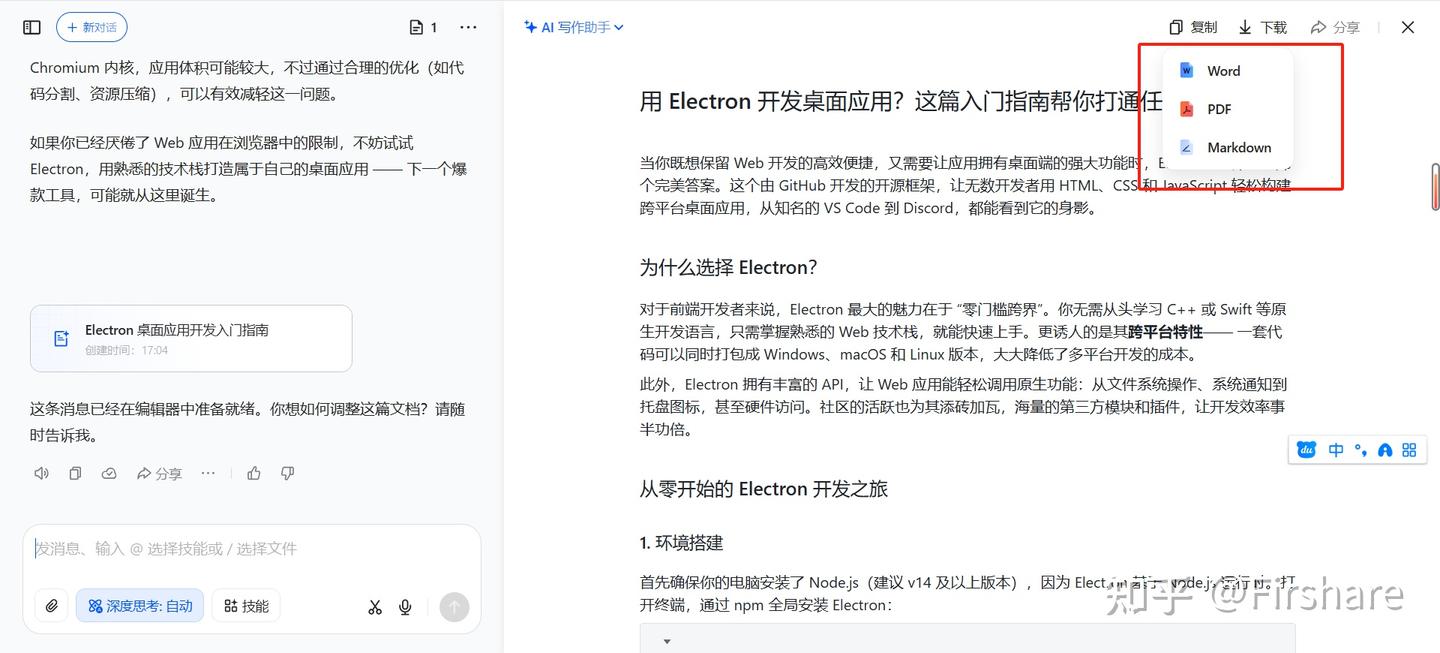Open more actions under the chat reply

[208, 473]
